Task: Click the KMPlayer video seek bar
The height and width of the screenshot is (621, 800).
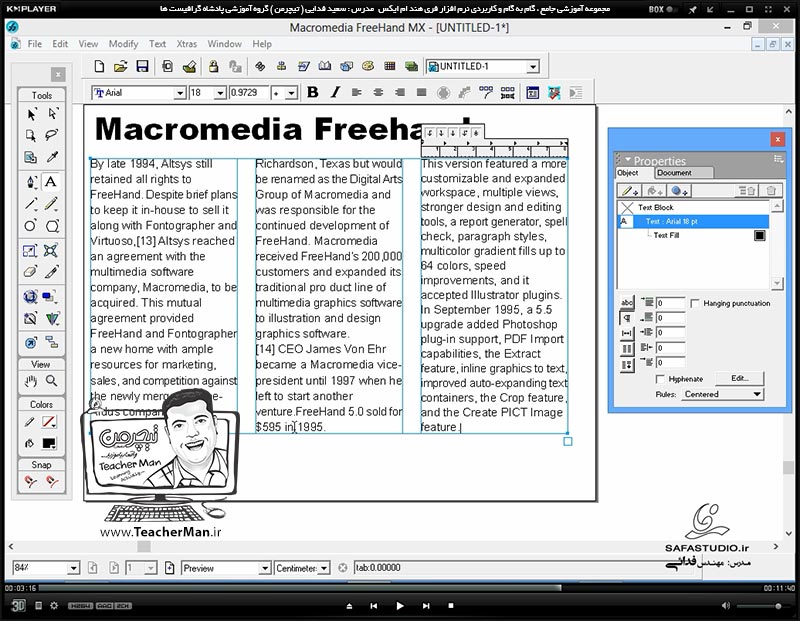Action: click(398, 588)
